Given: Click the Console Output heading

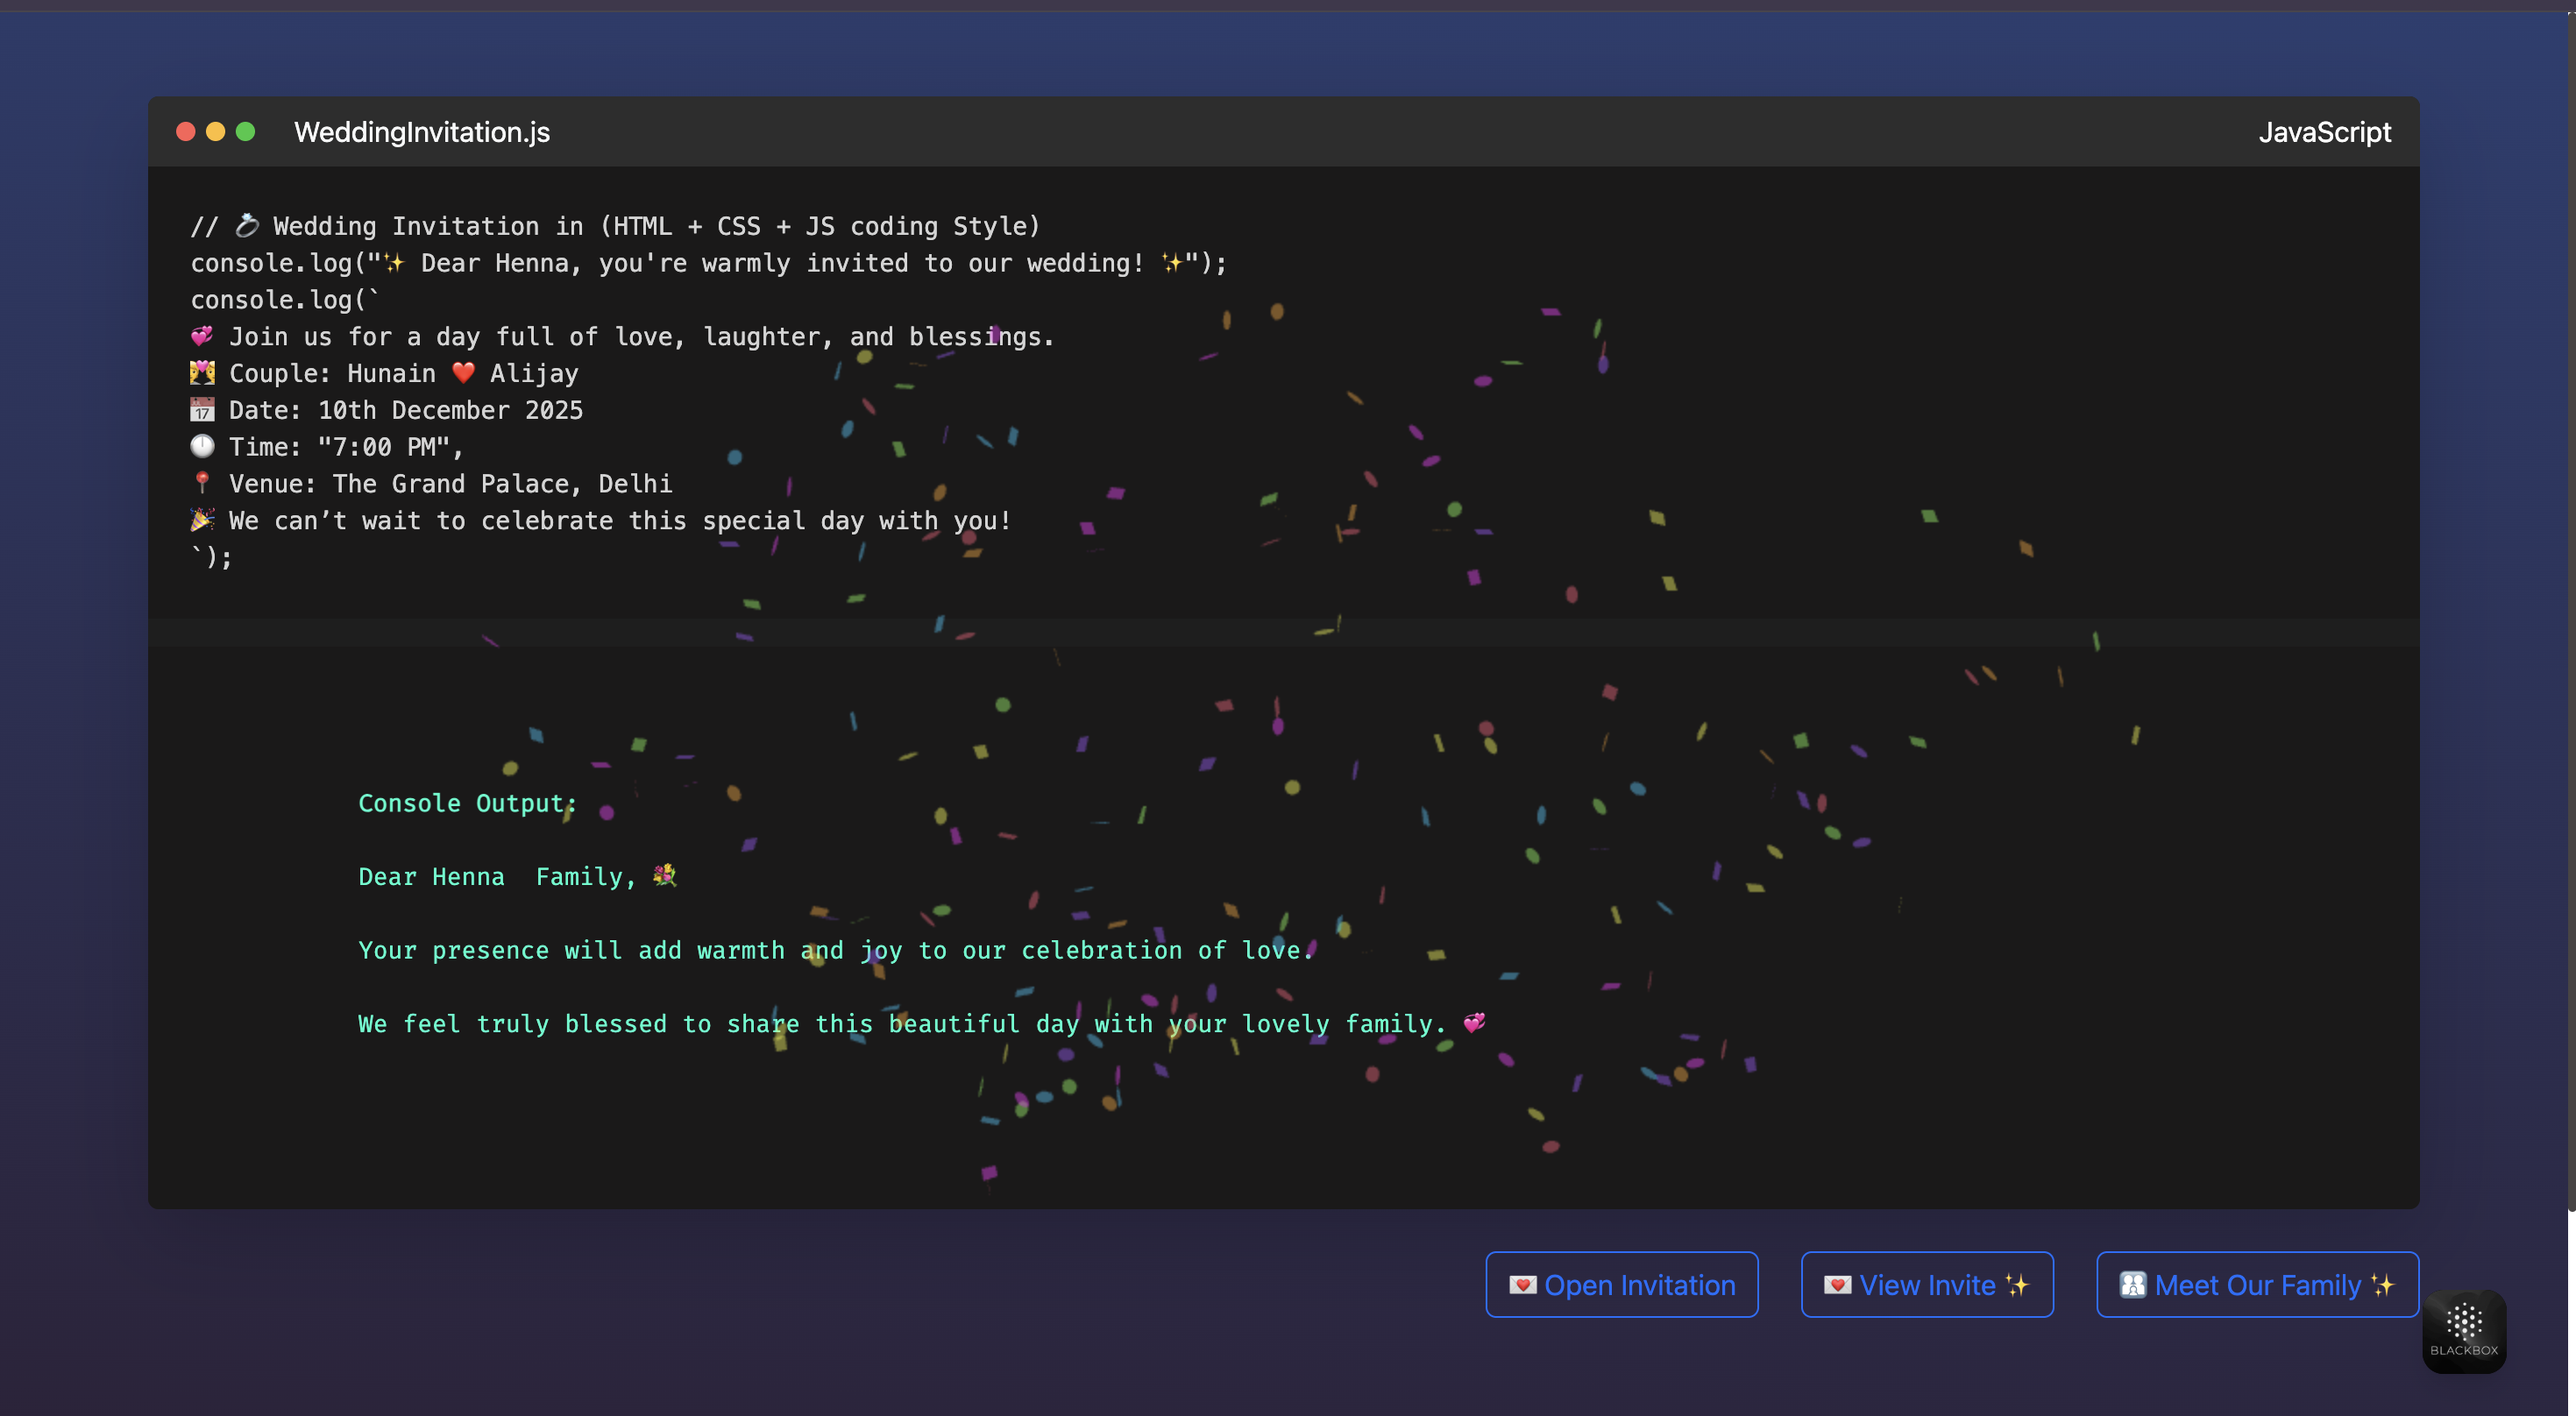Looking at the screenshot, I should [x=467, y=803].
